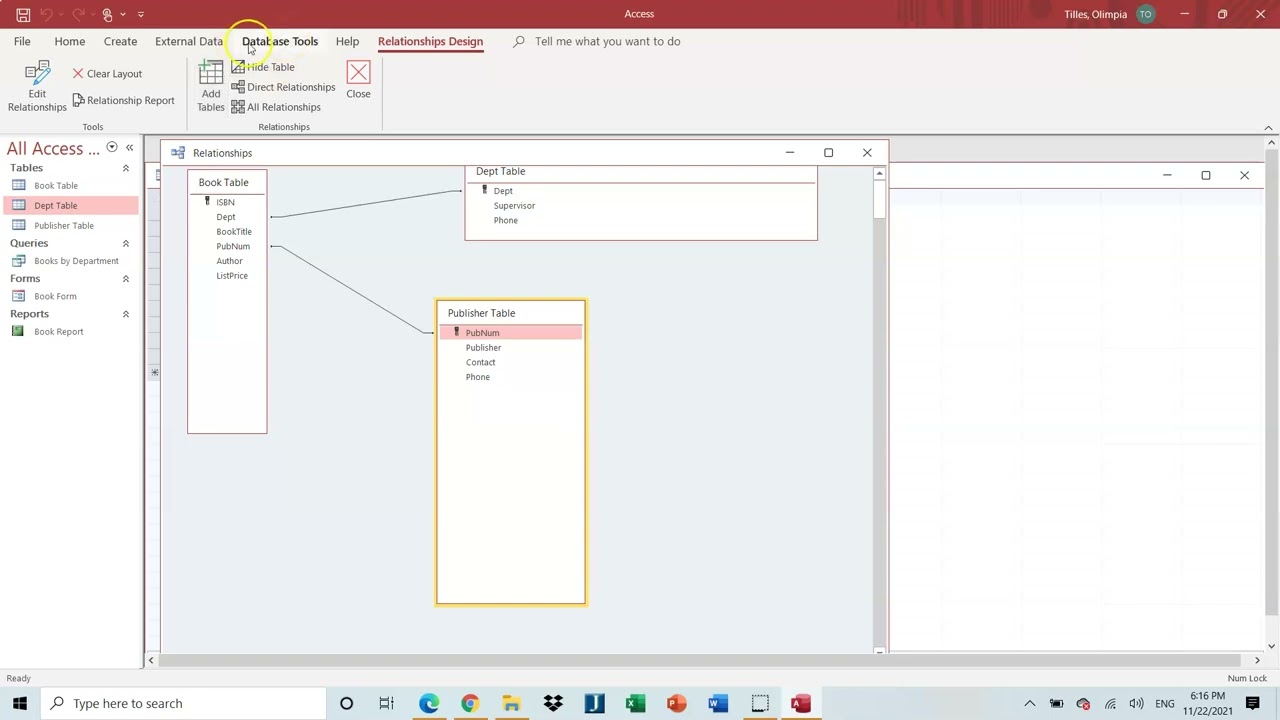The image size is (1280, 720).
Task: Select PubNum key field in Publisher Table
Action: (x=511, y=333)
